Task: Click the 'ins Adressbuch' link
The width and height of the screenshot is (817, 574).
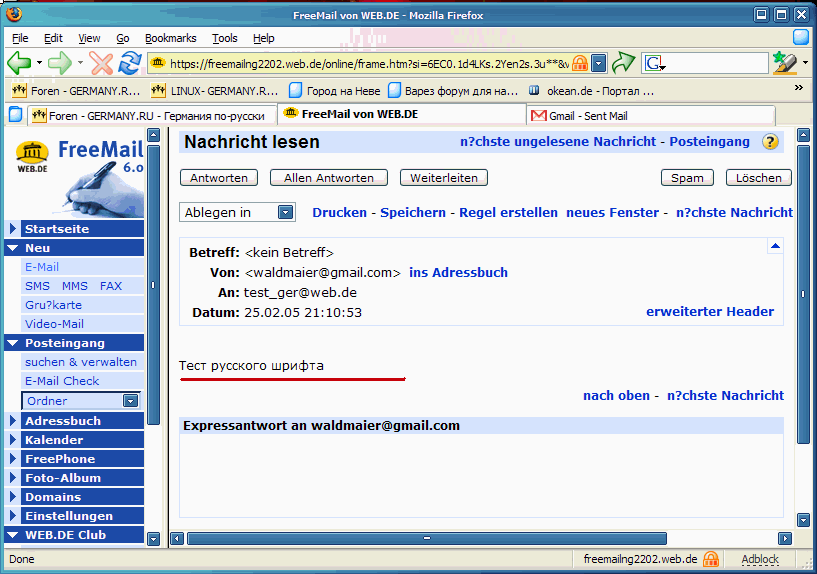Action: click(x=458, y=272)
